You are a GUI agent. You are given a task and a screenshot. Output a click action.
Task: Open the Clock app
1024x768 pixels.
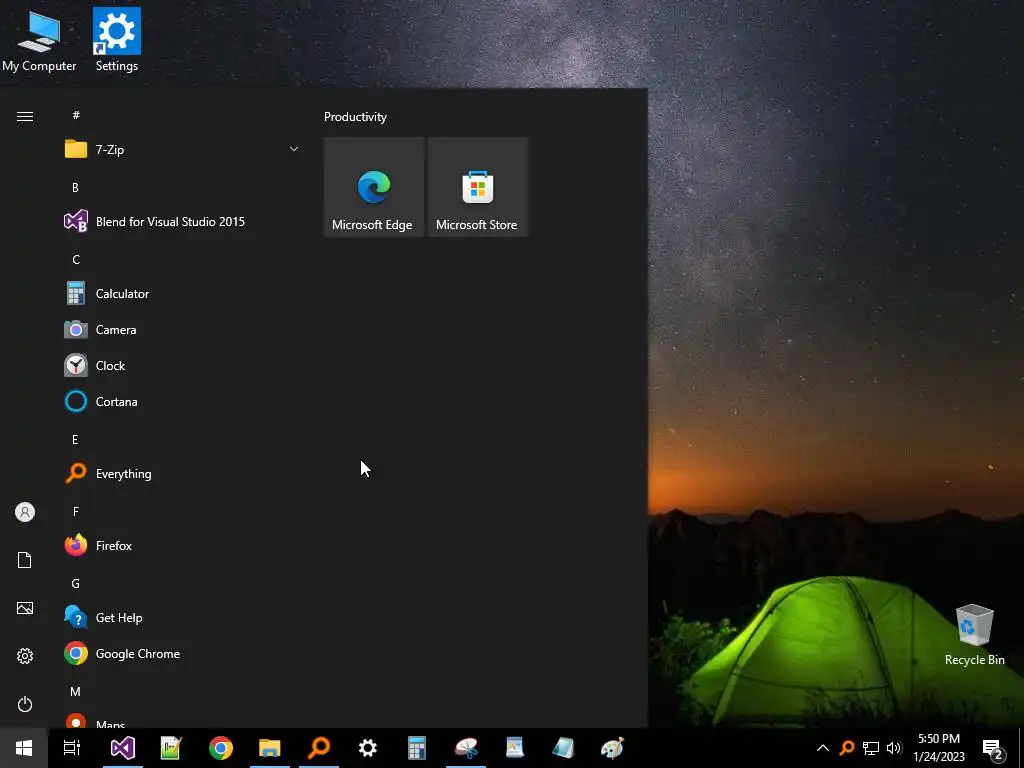coord(183,366)
